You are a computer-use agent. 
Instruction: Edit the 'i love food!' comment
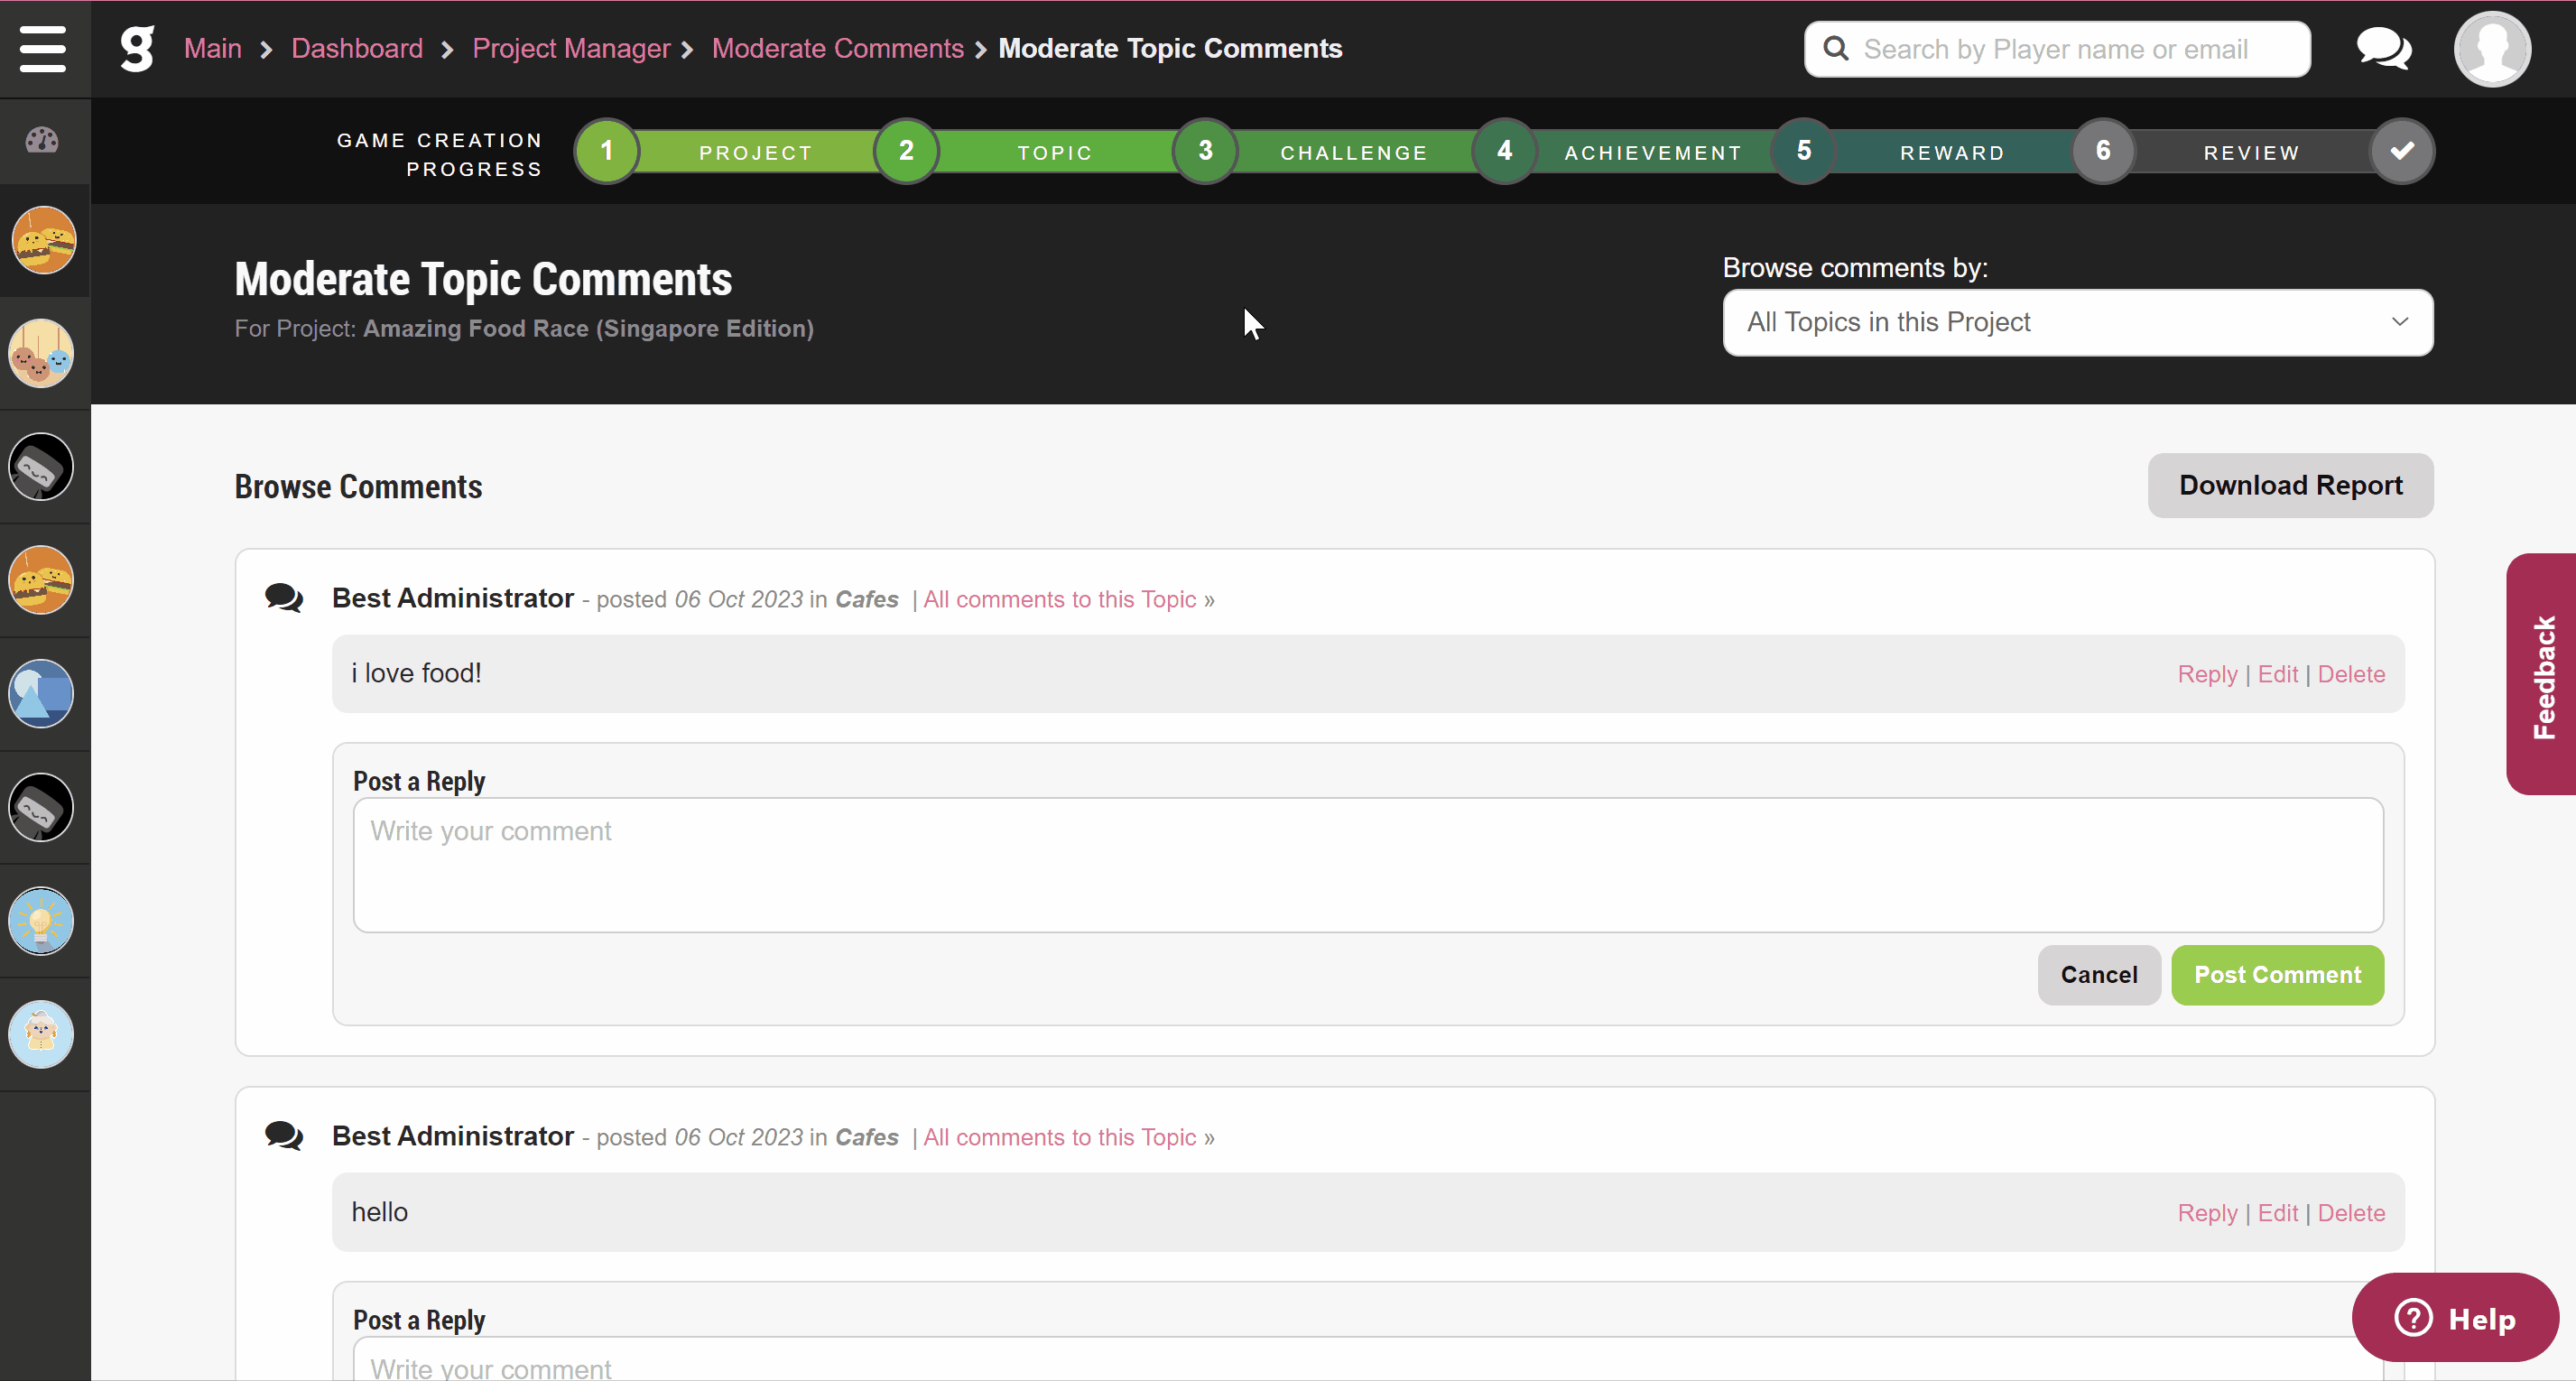pos(2278,674)
